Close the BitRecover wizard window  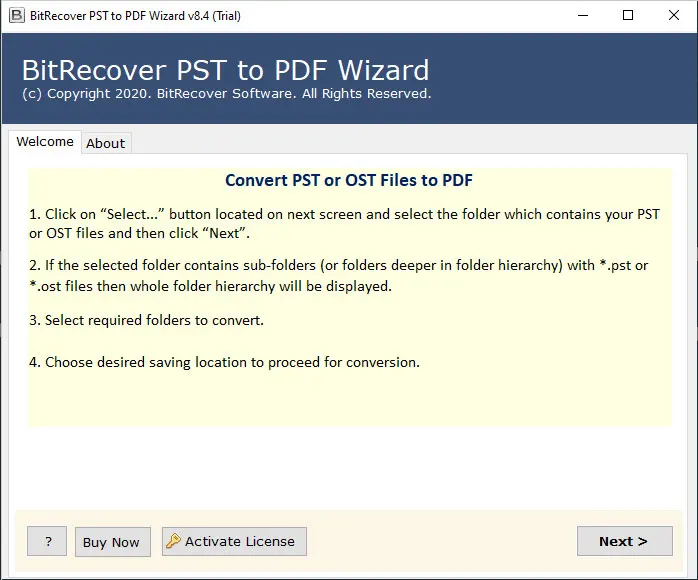[x=674, y=15]
